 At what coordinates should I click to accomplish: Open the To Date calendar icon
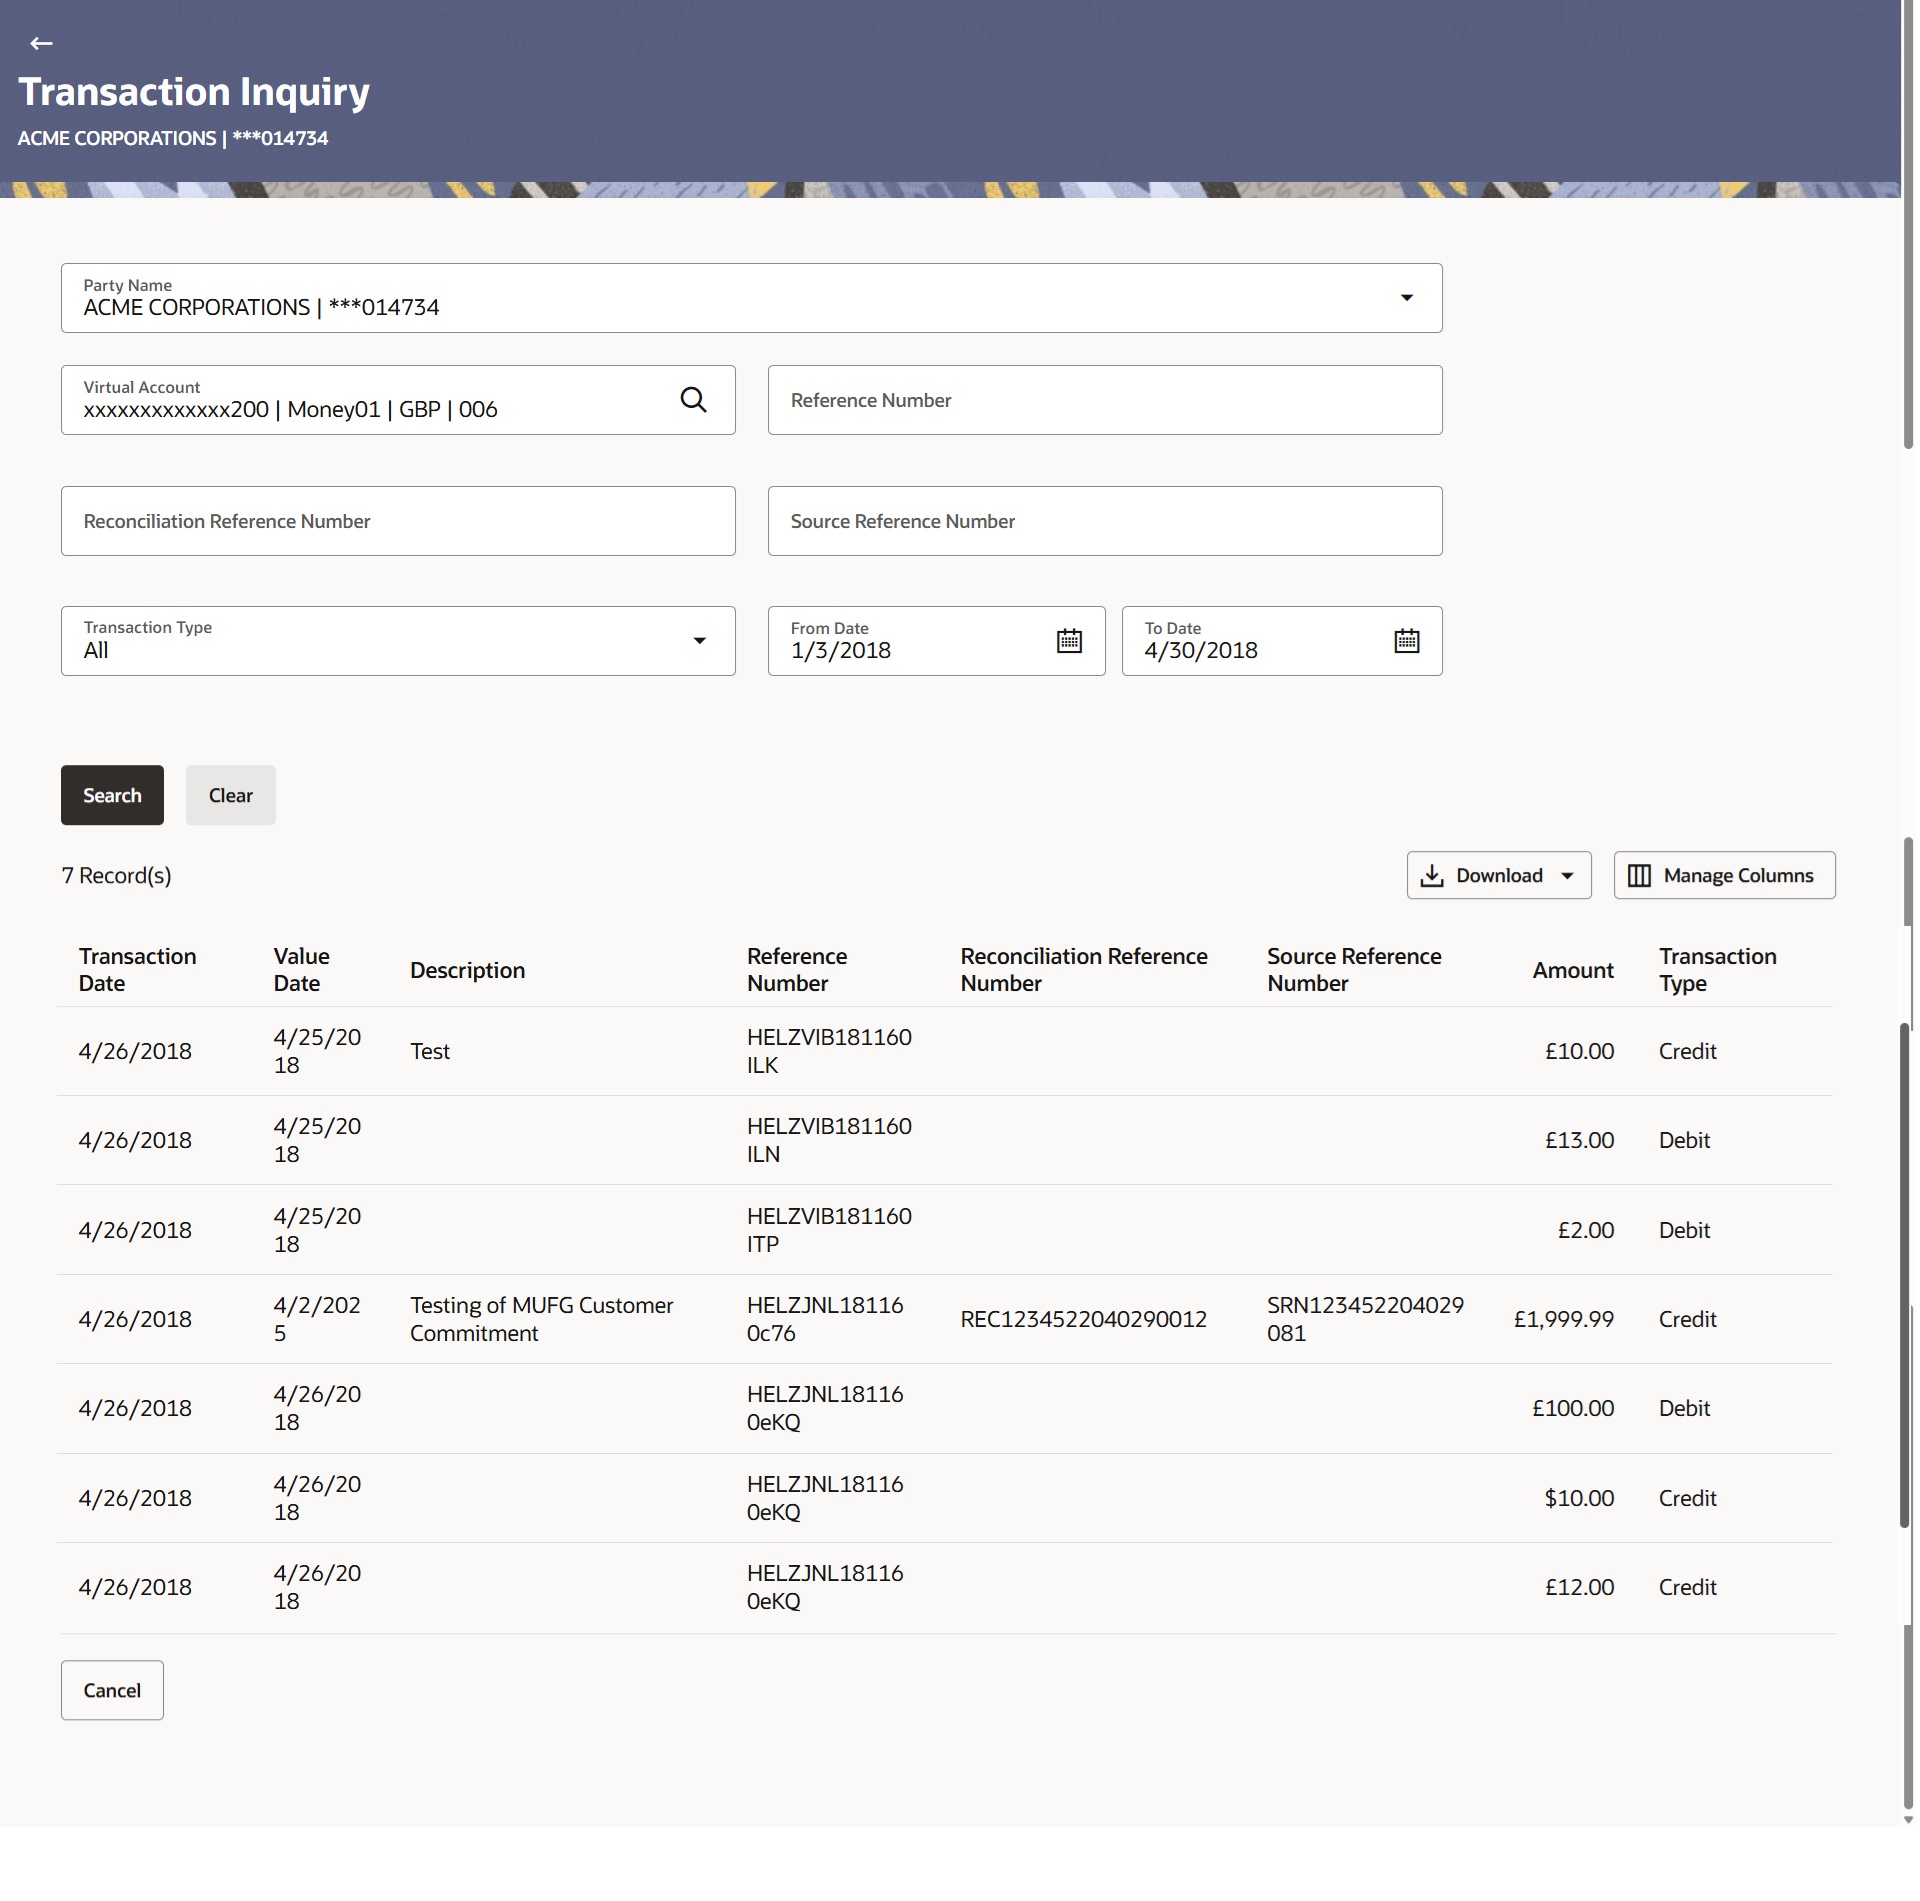[1406, 641]
